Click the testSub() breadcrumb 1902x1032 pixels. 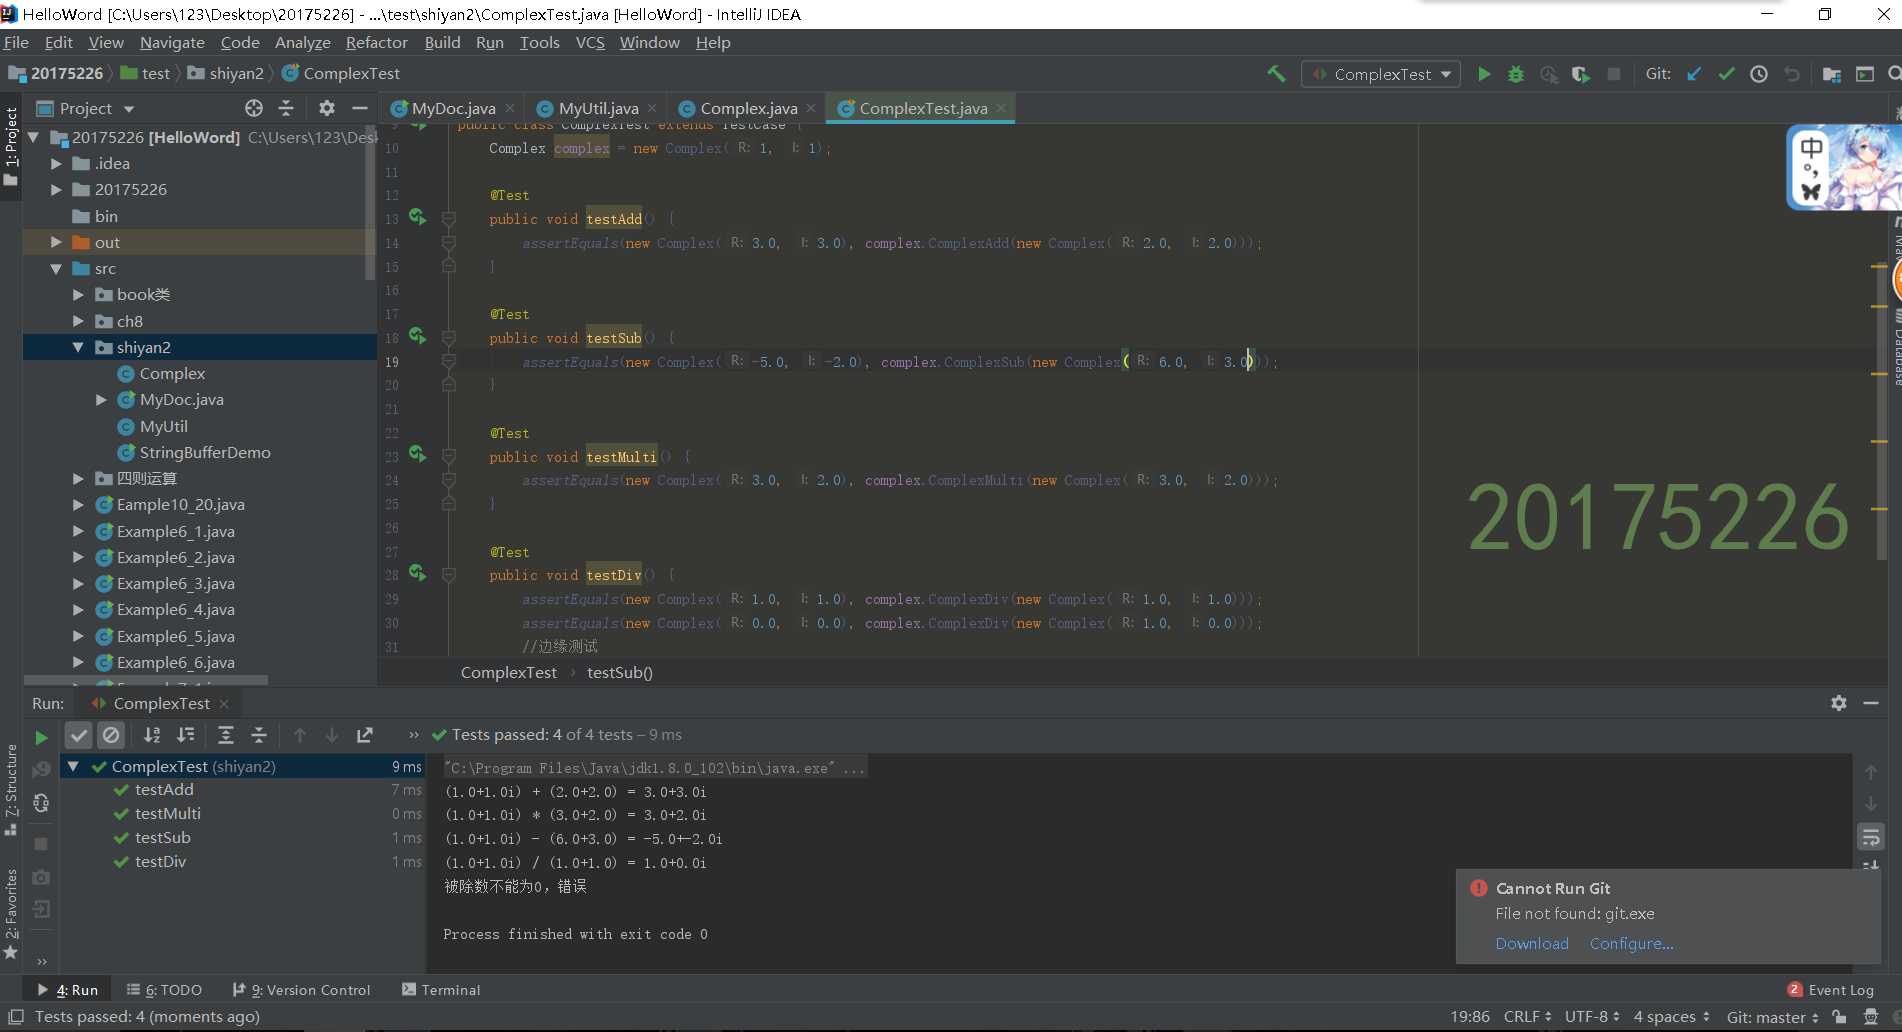620,673
